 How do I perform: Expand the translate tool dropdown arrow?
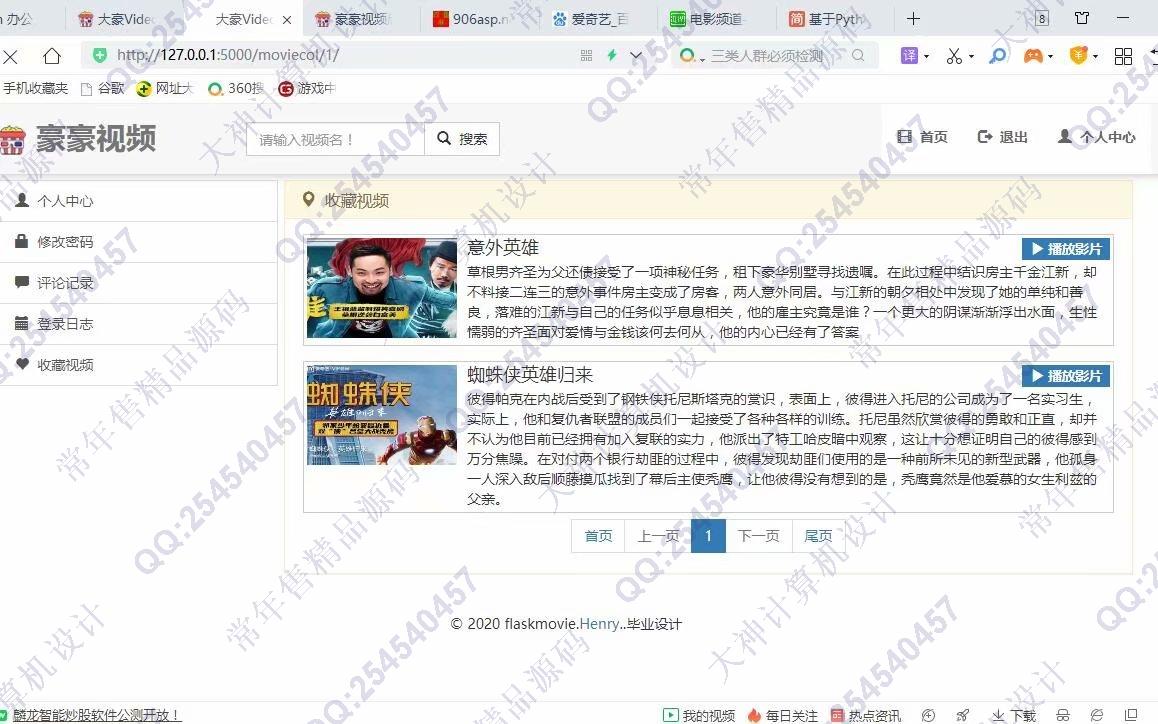926,56
